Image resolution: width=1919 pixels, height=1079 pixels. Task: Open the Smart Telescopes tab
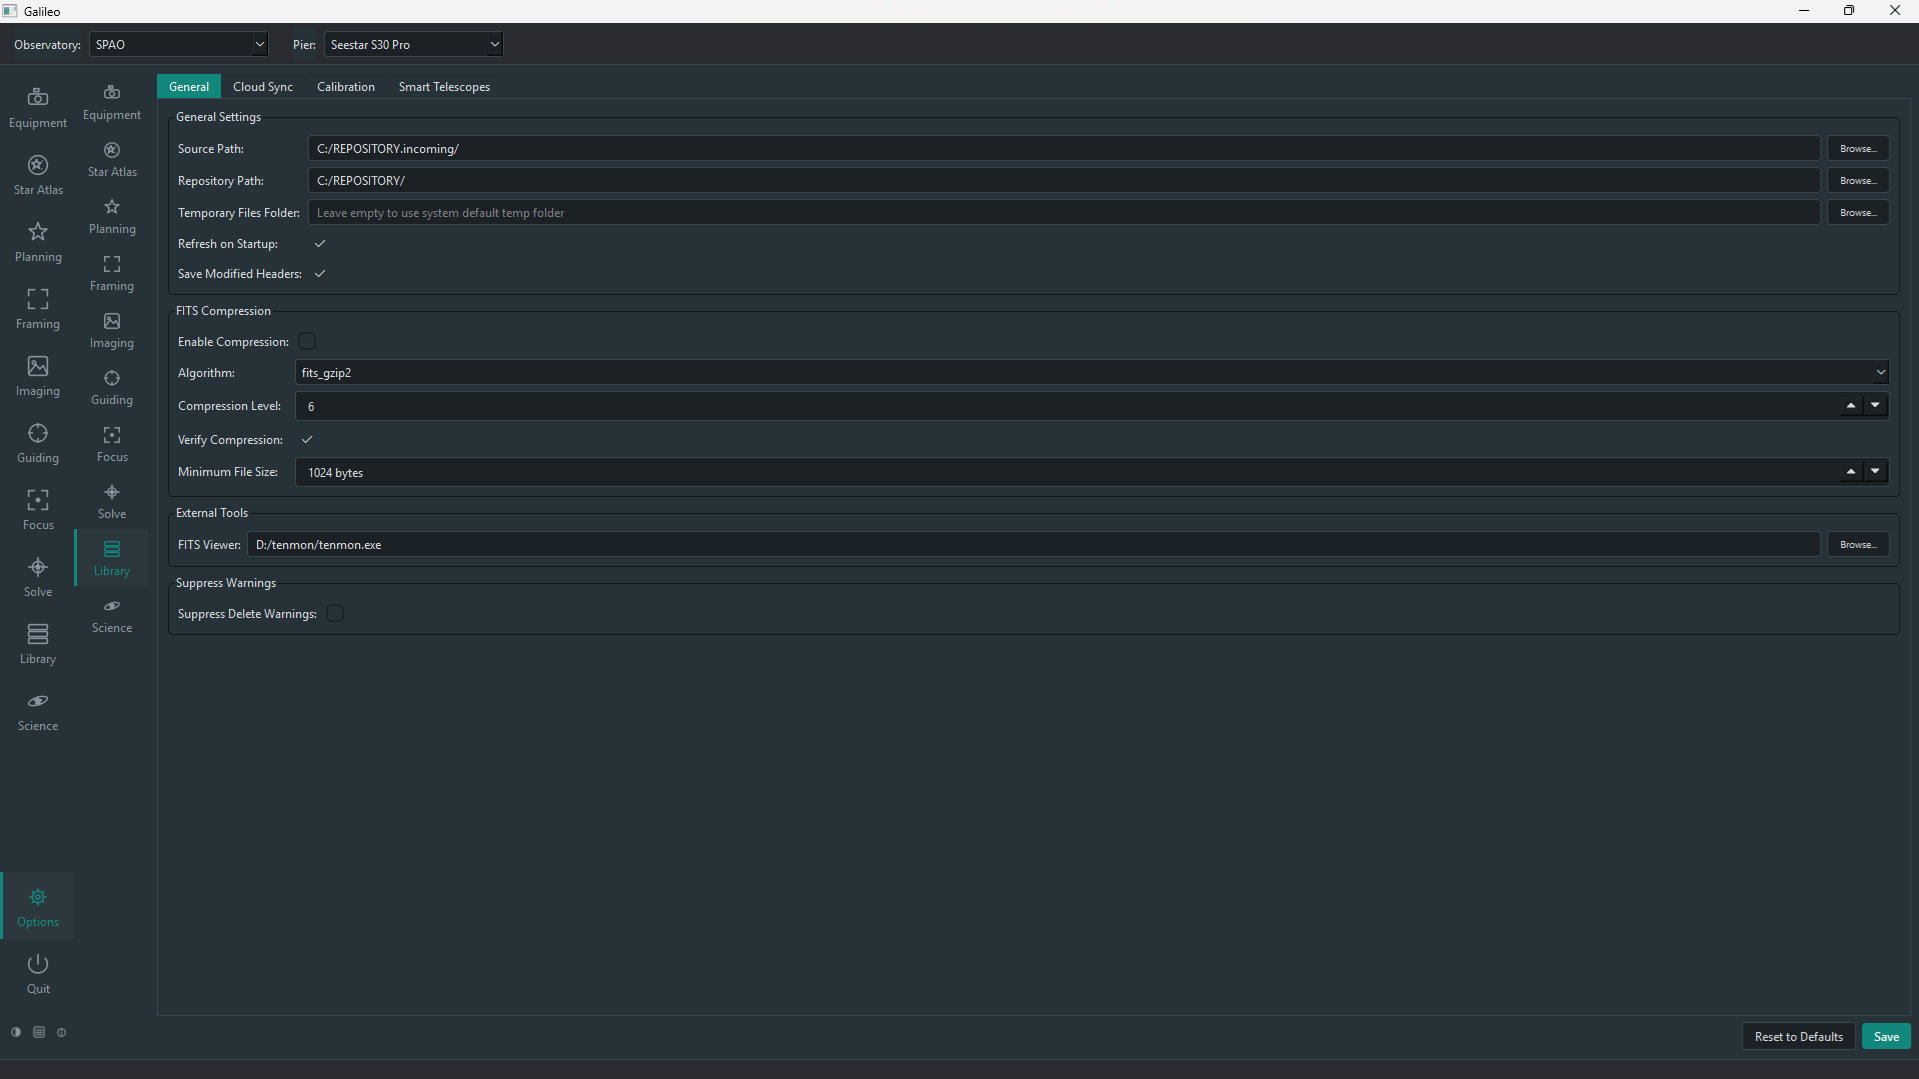pyautogui.click(x=444, y=87)
